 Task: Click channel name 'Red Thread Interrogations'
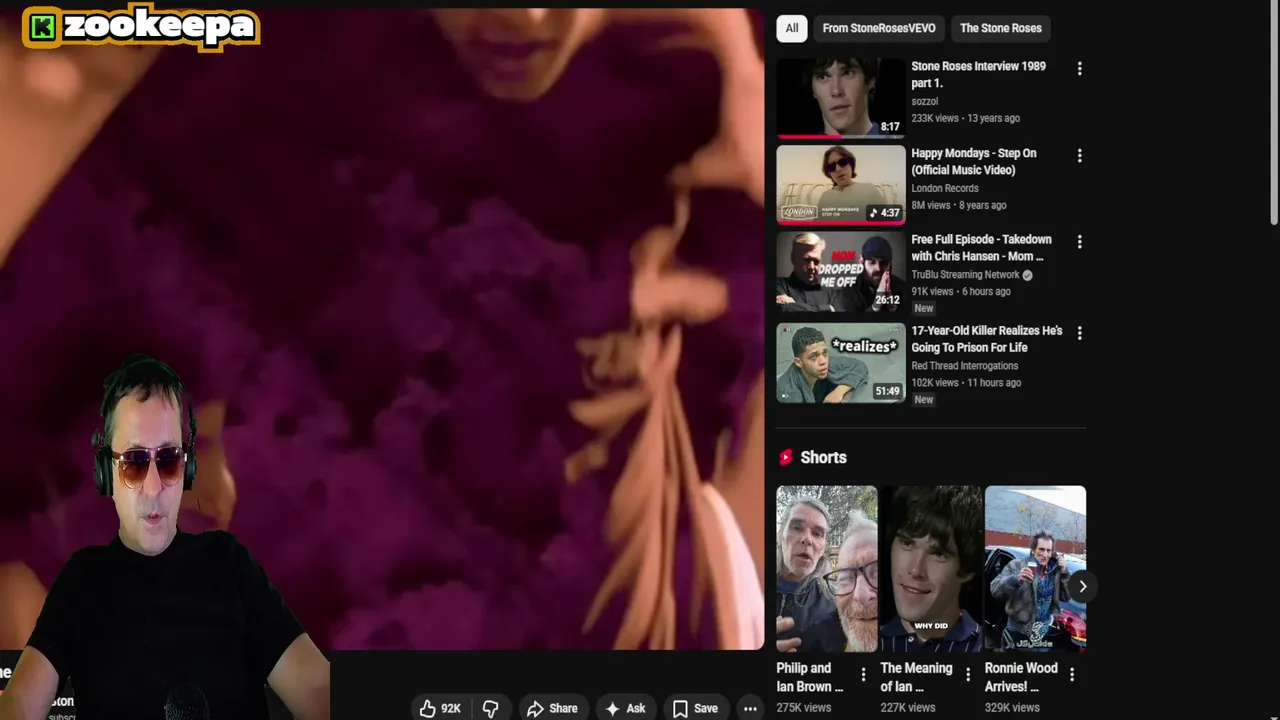tap(964, 365)
